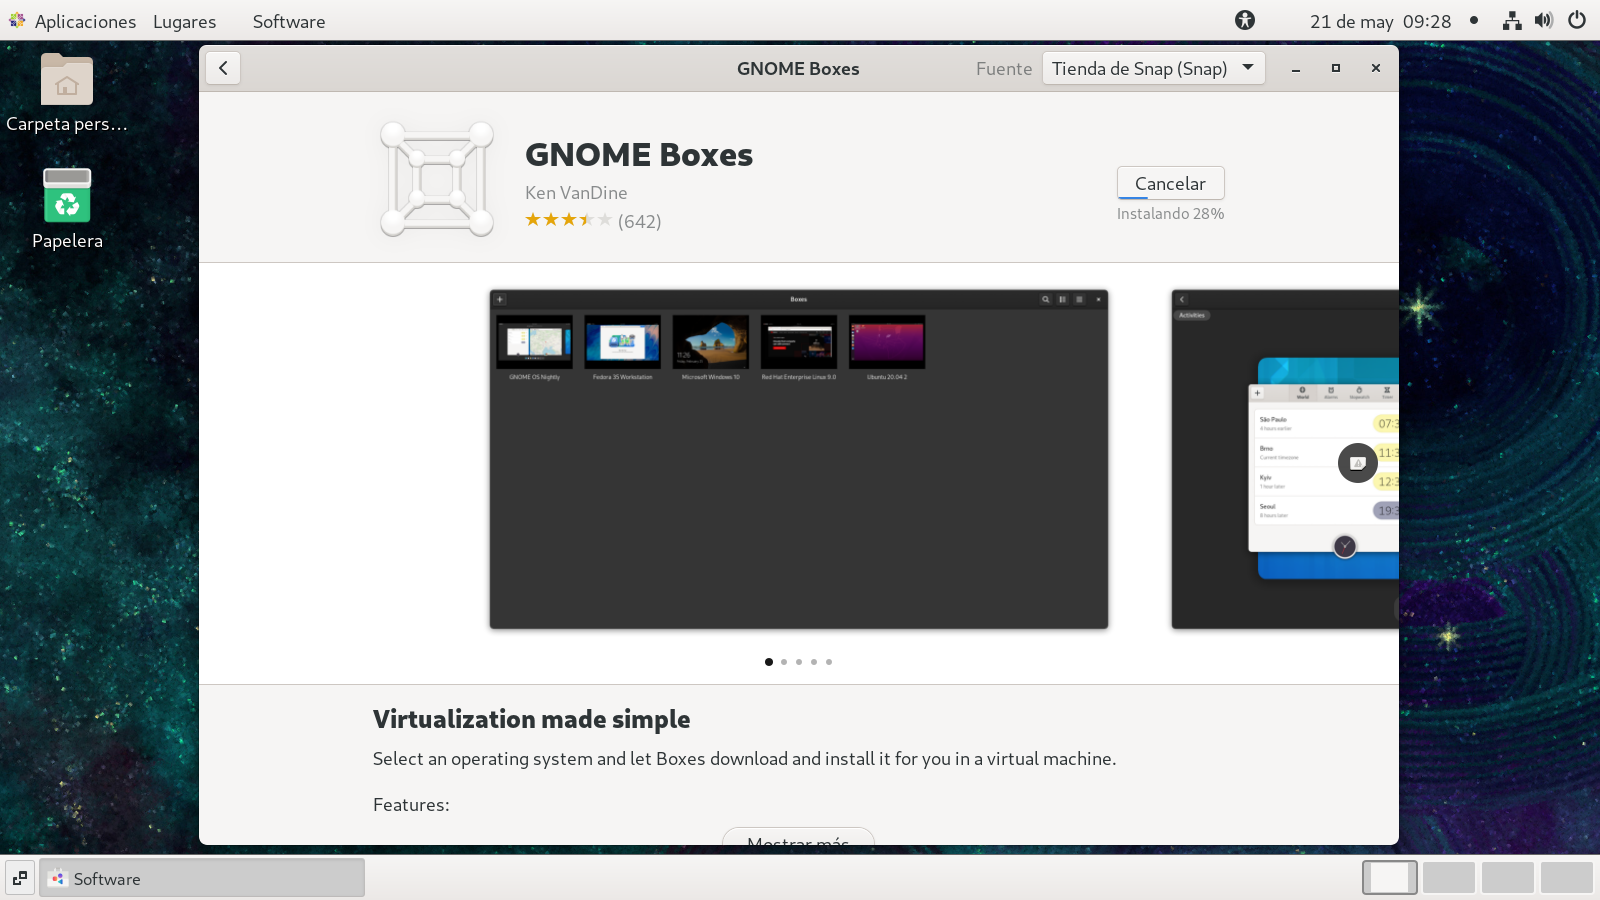Select the second screenshot carousel dot
1600x900 pixels.
784,662
